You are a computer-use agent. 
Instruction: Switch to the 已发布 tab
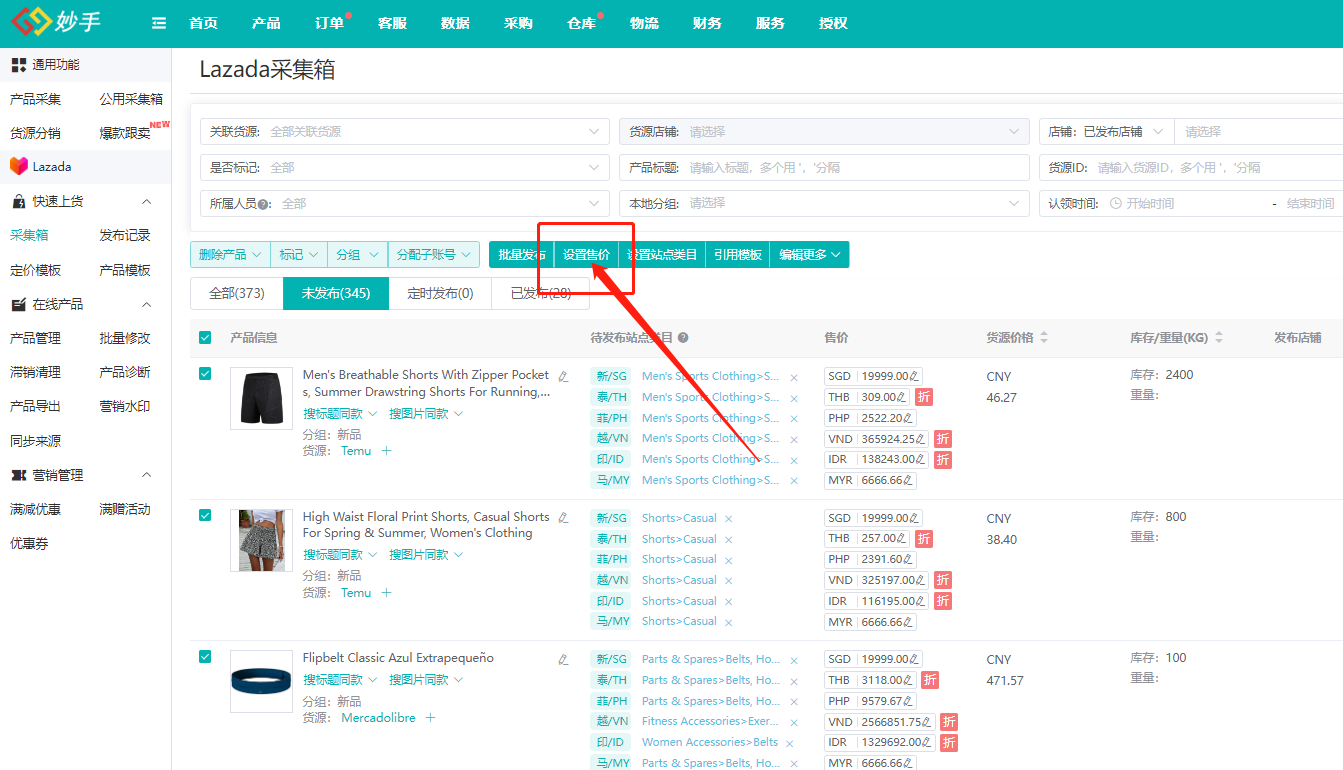pos(541,294)
